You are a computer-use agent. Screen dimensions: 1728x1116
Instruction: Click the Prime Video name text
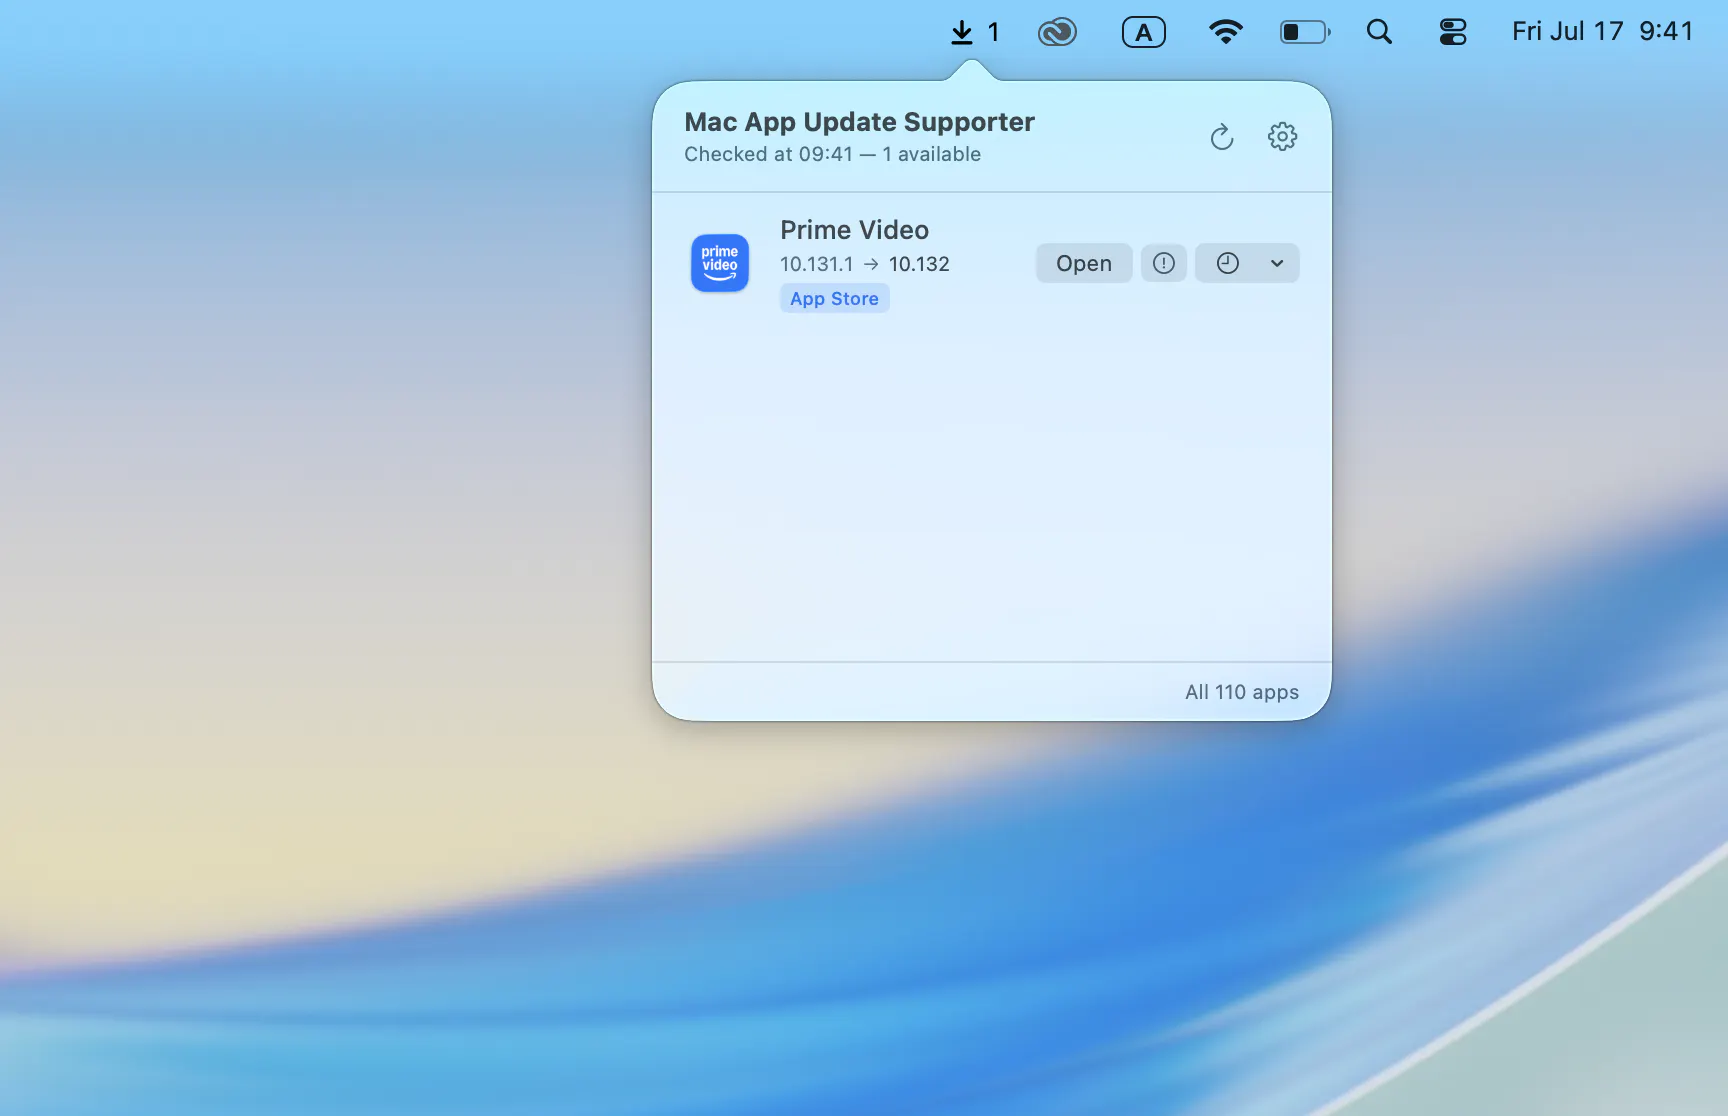coord(855,230)
